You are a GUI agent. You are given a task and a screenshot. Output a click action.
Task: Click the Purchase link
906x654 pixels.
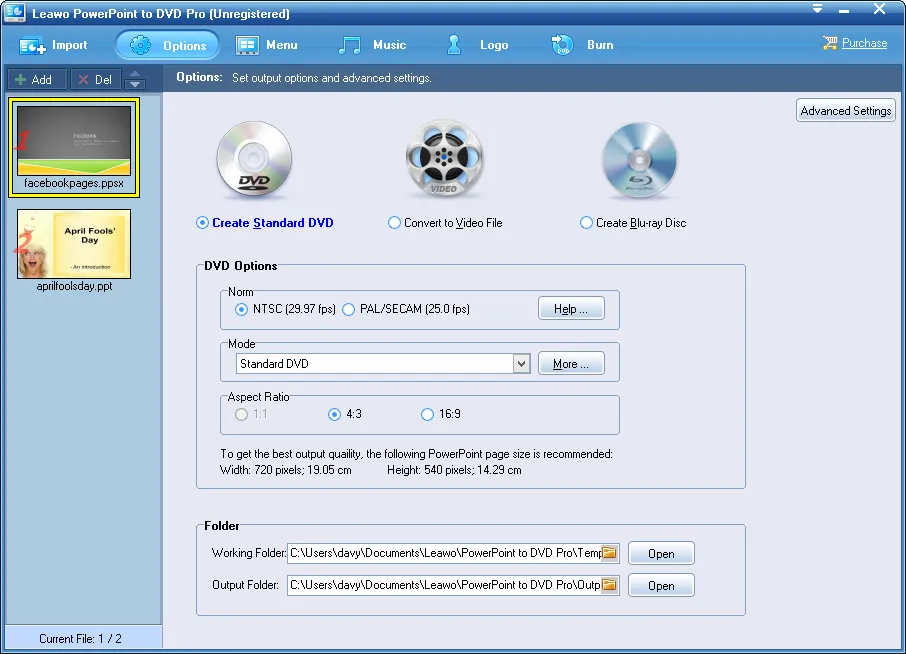pos(864,43)
